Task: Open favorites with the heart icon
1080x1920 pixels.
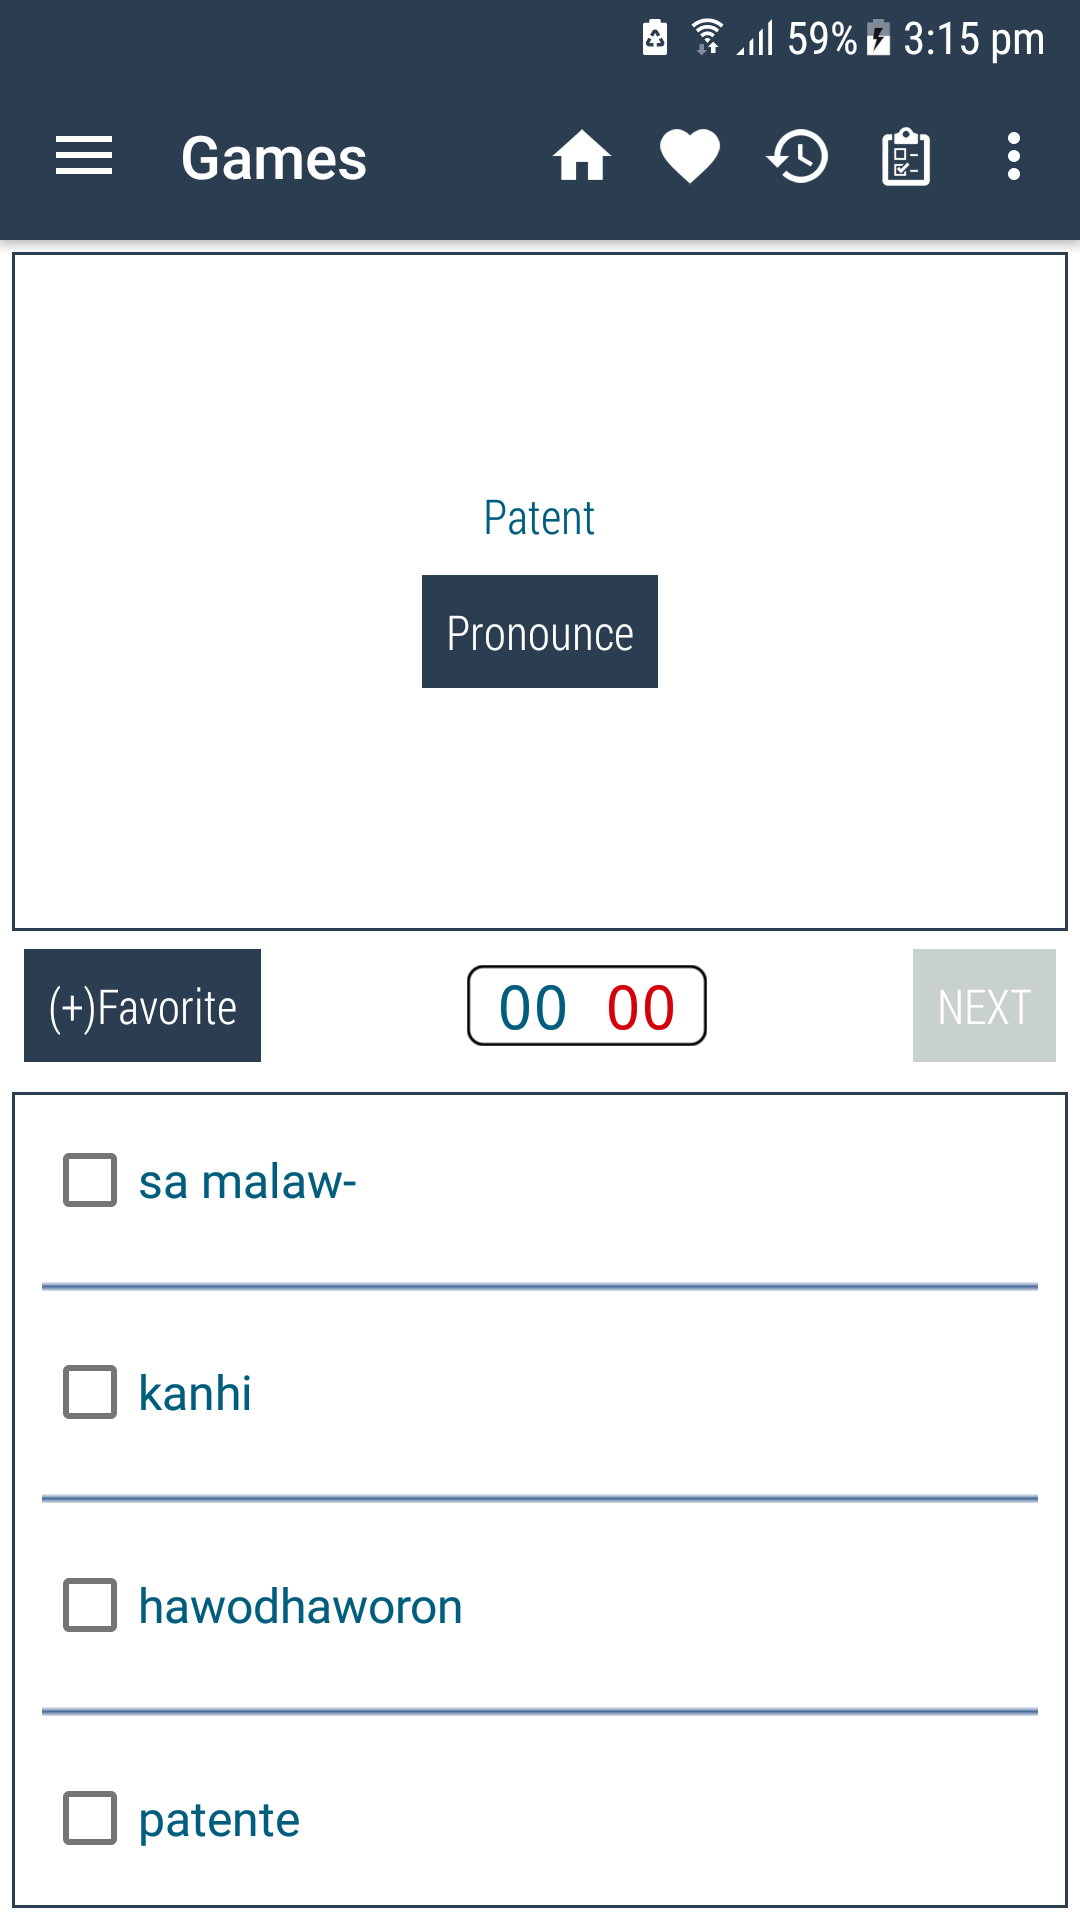Action: 690,157
